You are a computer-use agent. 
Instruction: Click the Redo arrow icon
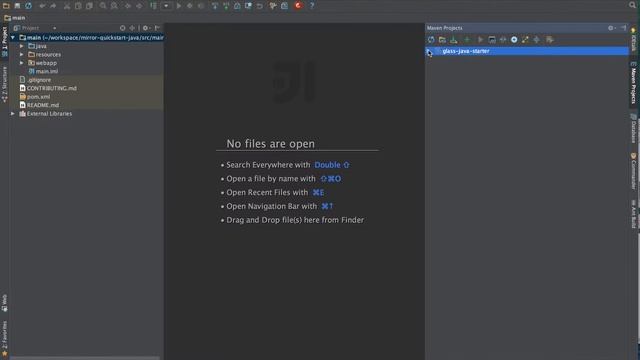pos(53,6)
